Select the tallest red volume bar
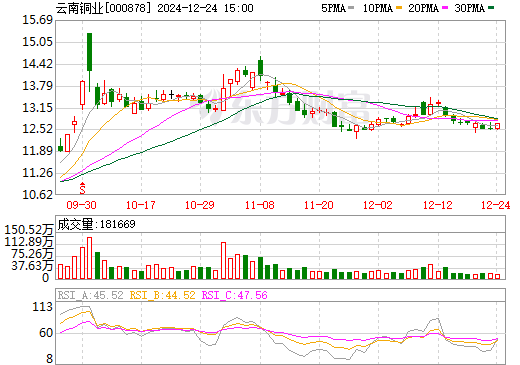Image resolution: width=520 pixels, height=365 pixels. (89, 258)
